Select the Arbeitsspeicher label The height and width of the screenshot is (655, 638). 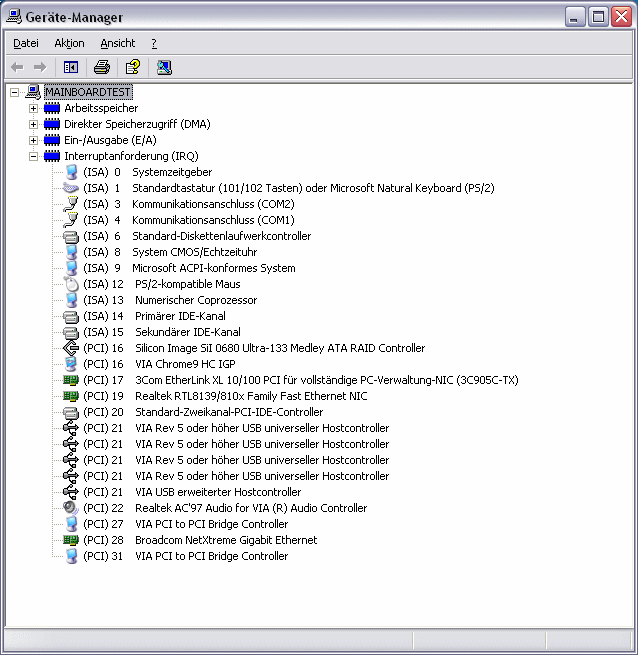click(x=101, y=108)
